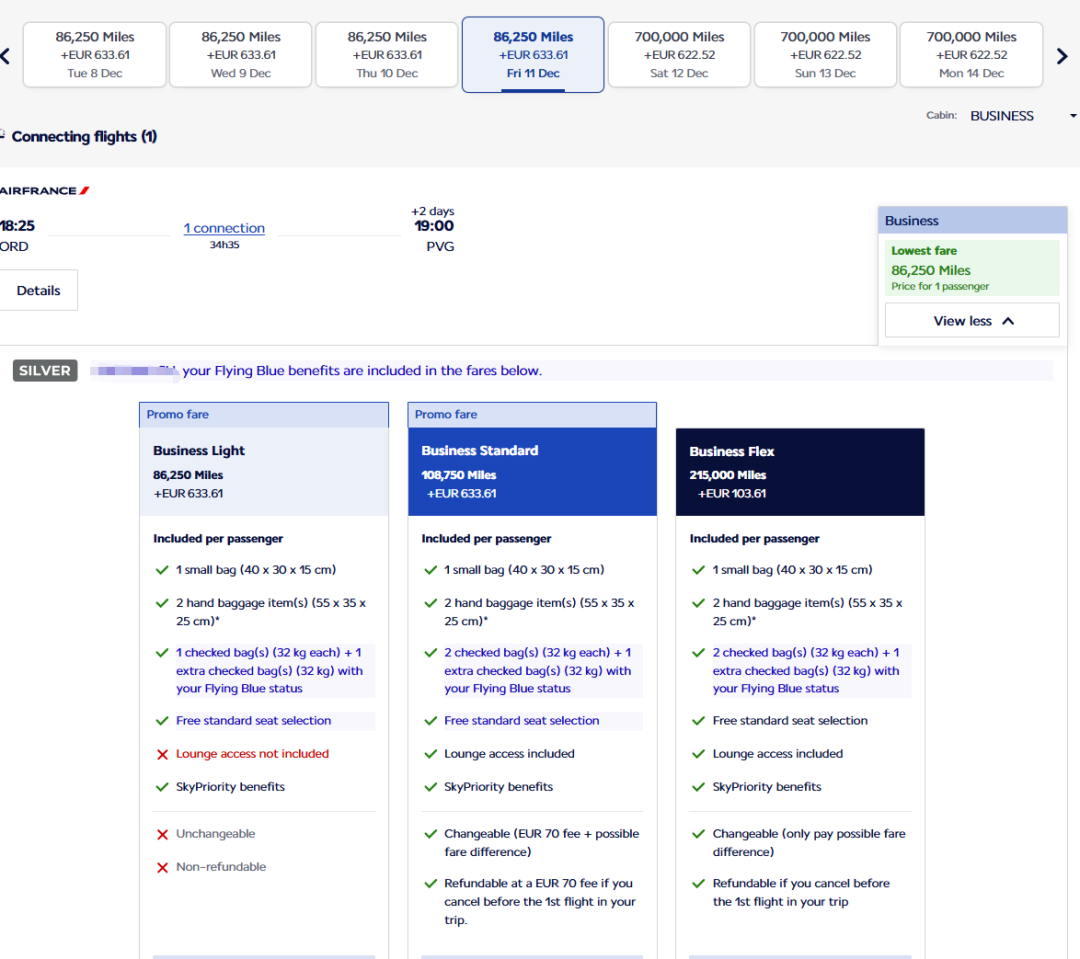Go to previous dates with left arrow
The width and height of the screenshot is (1080, 959).
(x=5, y=56)
